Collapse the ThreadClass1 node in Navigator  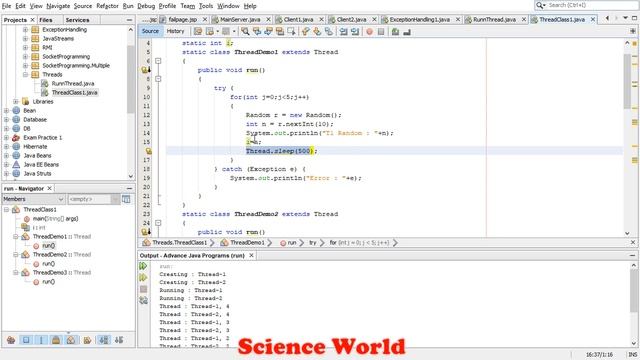pyautogui.click(x=7, y=209)
